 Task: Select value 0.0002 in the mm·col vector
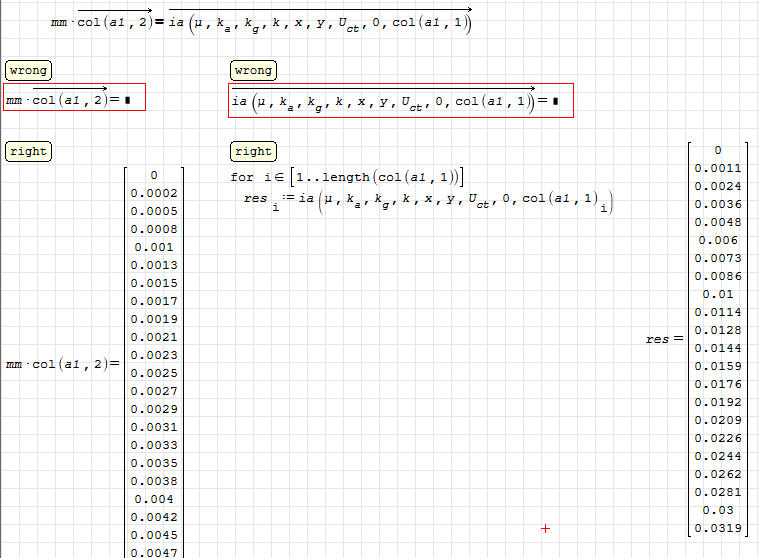pos(154,193)
